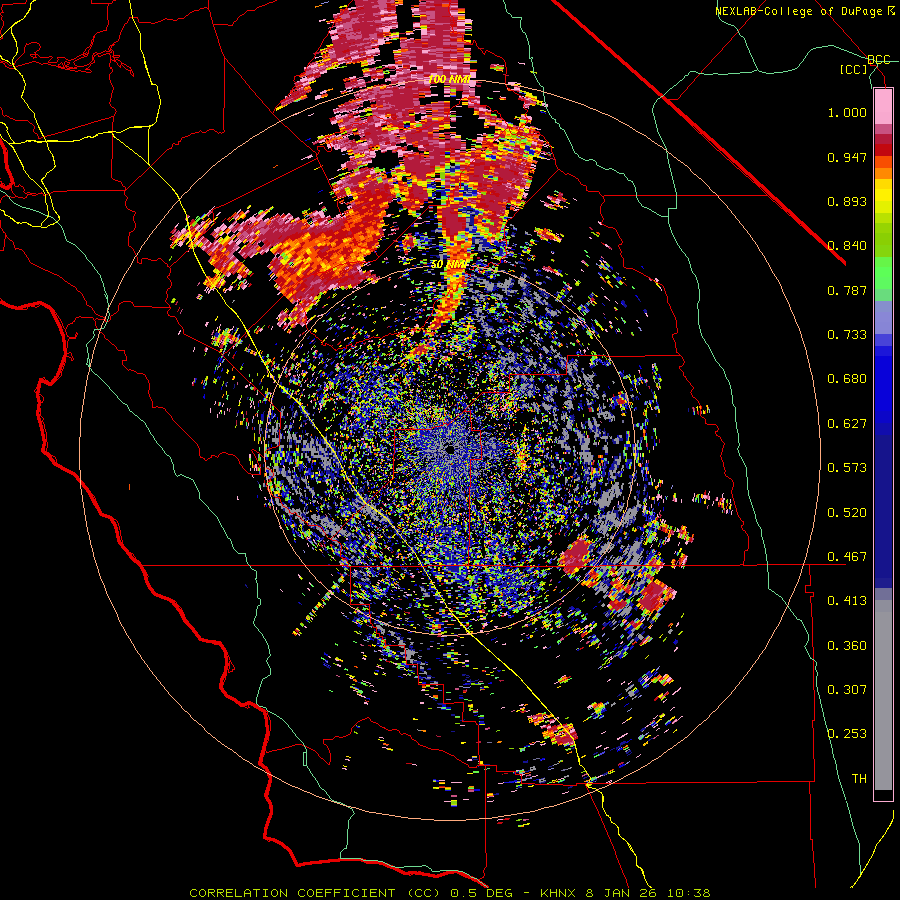
Task: Click the 0.733 scale value
Action: pos(847,335)
